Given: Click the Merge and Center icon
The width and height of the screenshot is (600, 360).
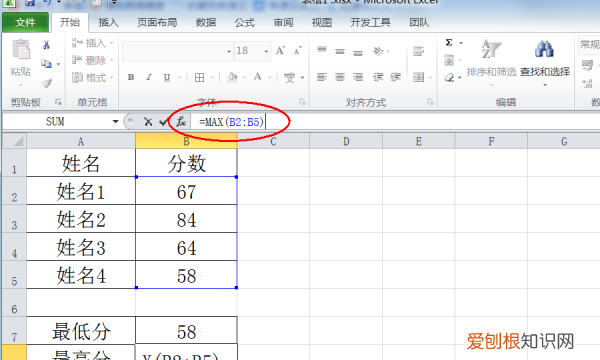Looking at the screenshot, I should pos(418,77).
